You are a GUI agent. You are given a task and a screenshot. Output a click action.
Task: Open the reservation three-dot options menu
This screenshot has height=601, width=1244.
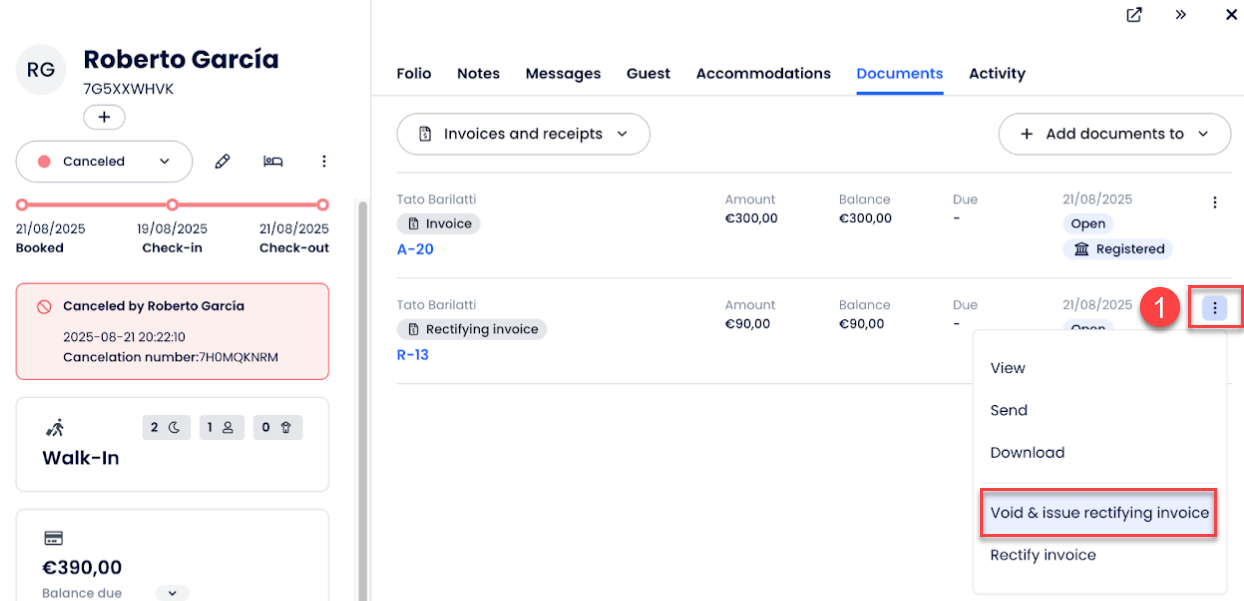coord(323,161)
